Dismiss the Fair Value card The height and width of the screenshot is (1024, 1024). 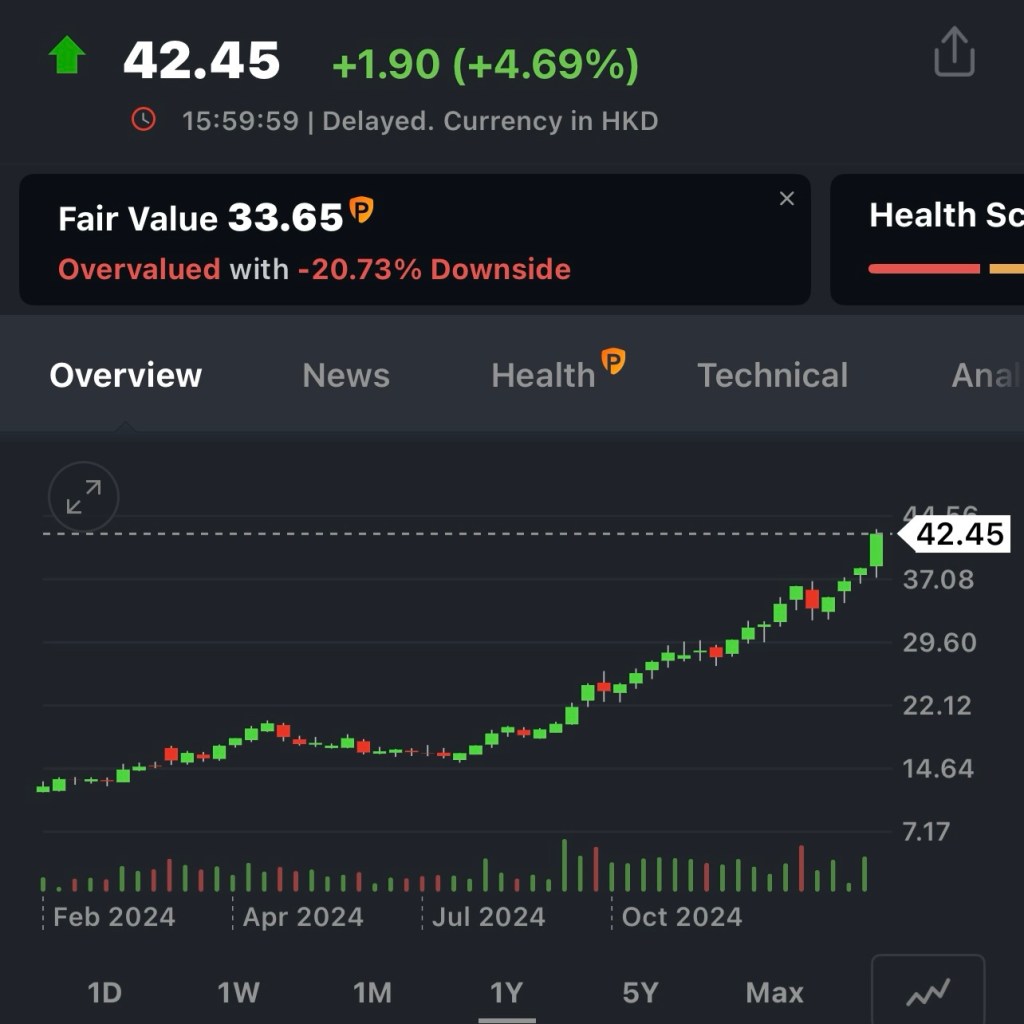point(787,199)
